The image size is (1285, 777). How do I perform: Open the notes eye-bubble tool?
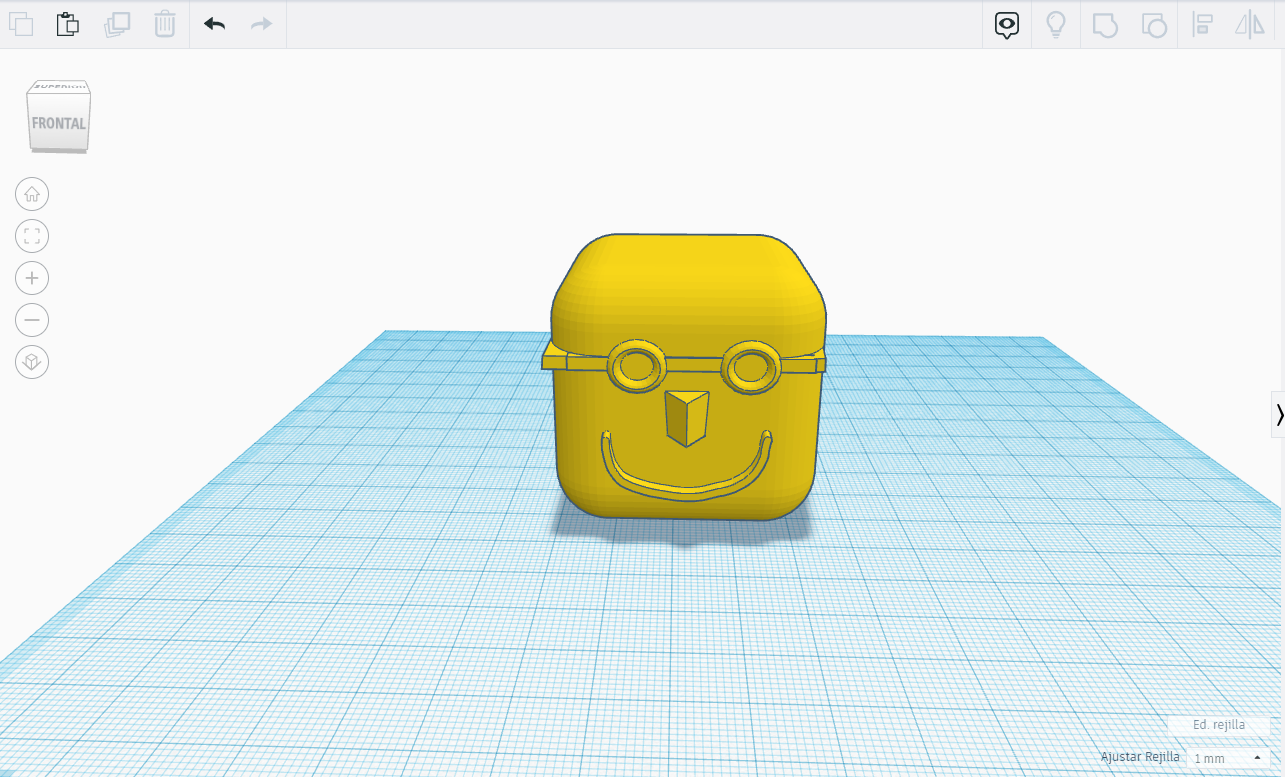click(x=1007, y=25)
